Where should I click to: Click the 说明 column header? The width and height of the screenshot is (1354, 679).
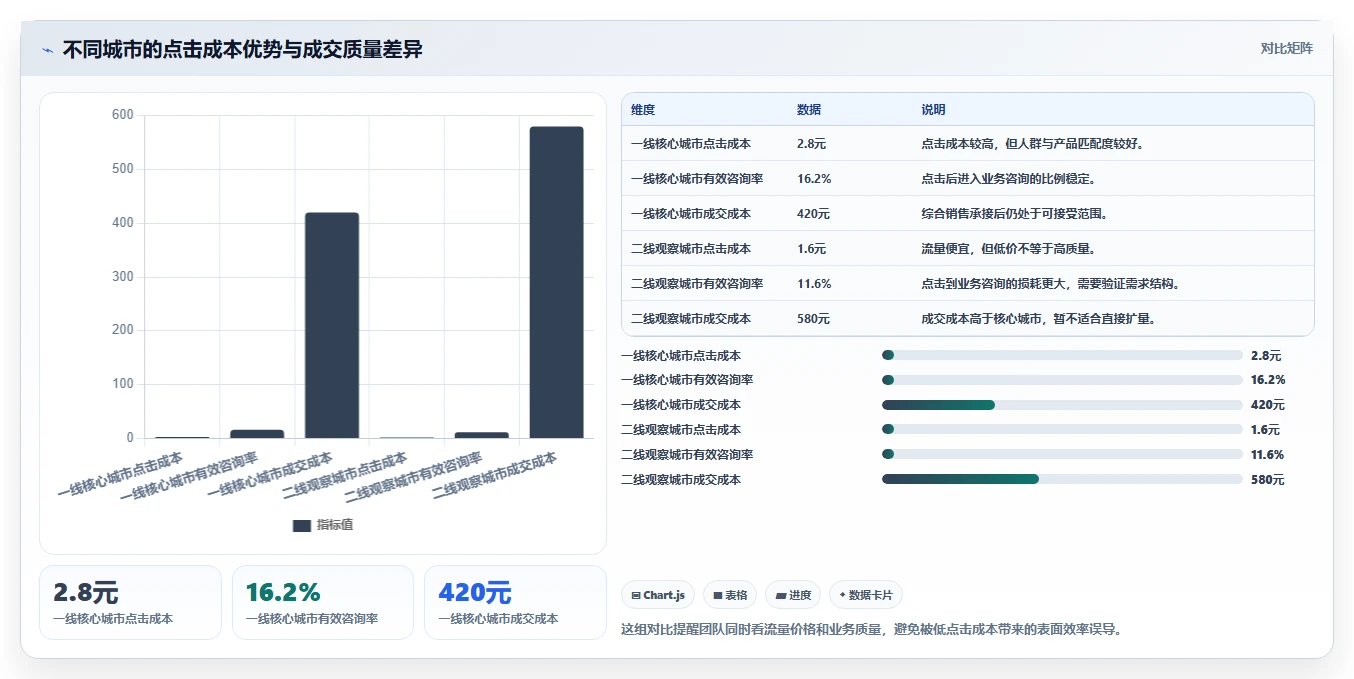933,110
